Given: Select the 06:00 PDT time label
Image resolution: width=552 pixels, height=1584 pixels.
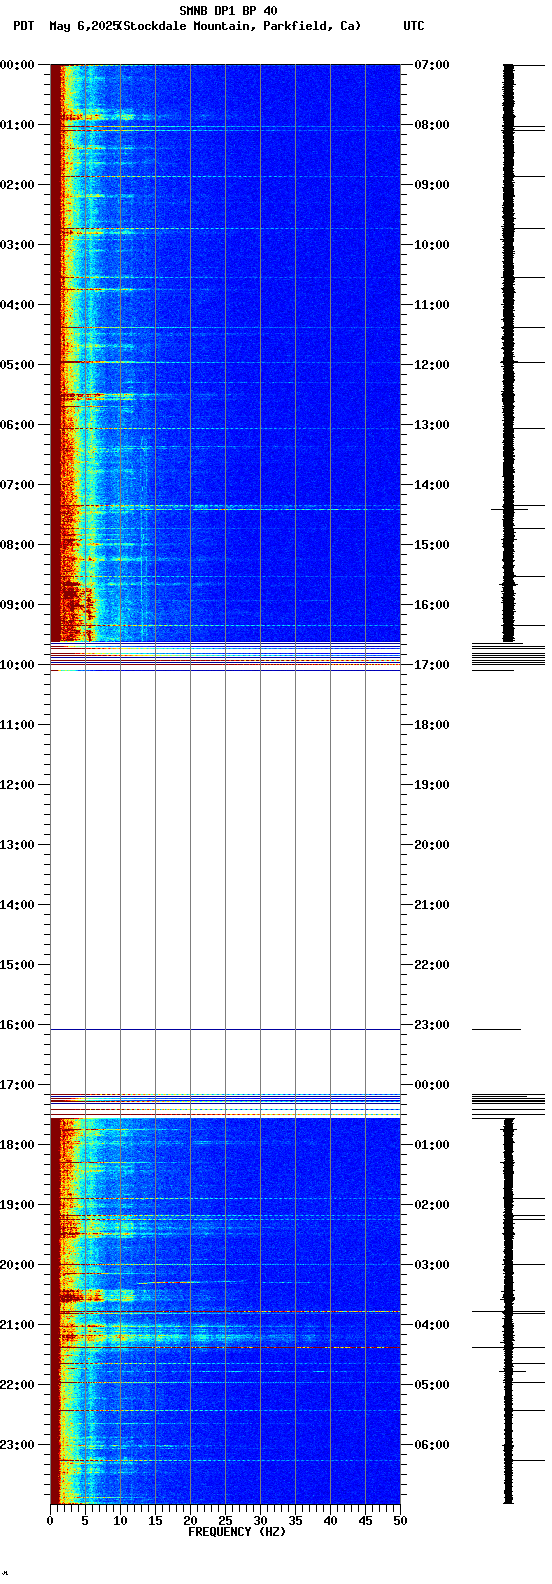Looking at the screenshot, I should point(17,425).
